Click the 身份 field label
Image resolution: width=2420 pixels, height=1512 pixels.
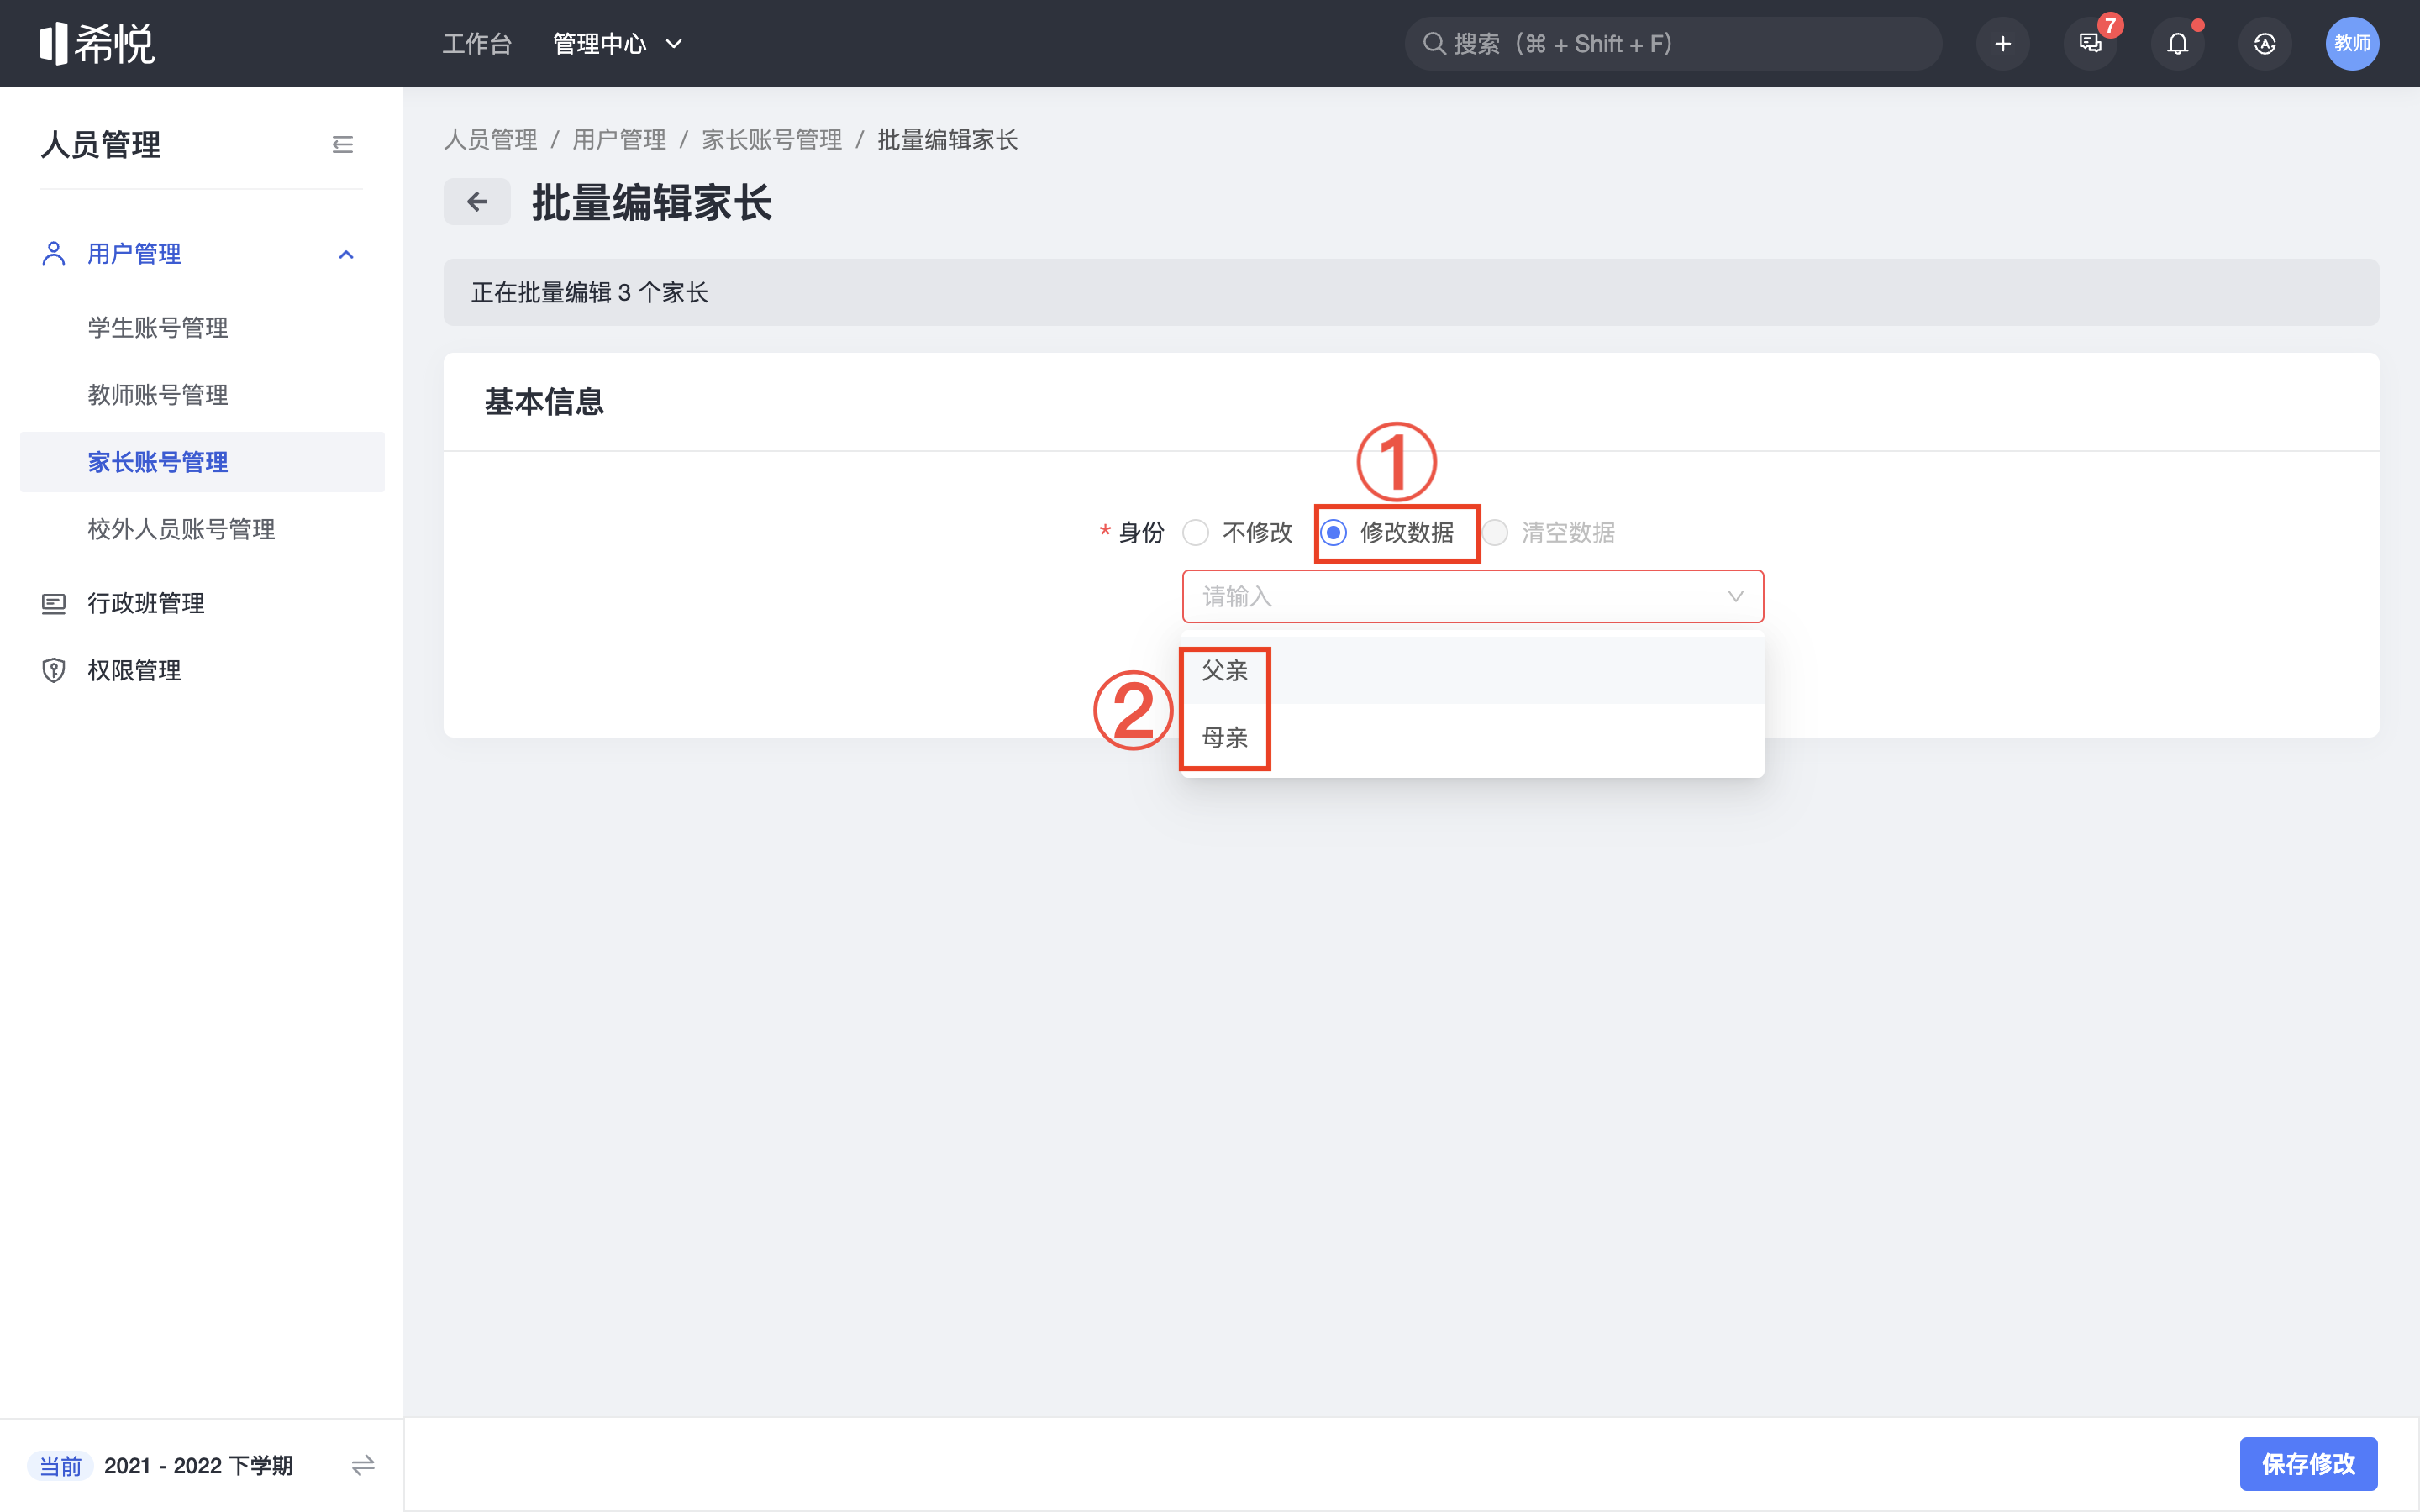point(1141,533)
